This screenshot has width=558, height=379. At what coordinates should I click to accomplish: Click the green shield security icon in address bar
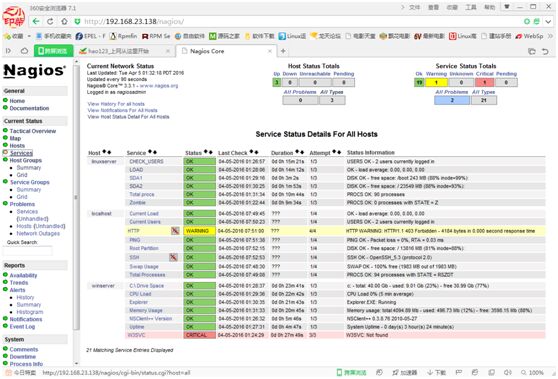click(x=77, y=22)
